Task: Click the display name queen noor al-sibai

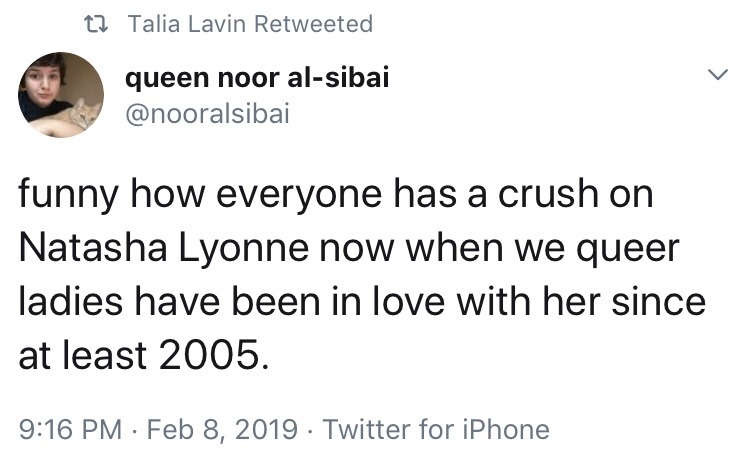Action: click(255, 77)
